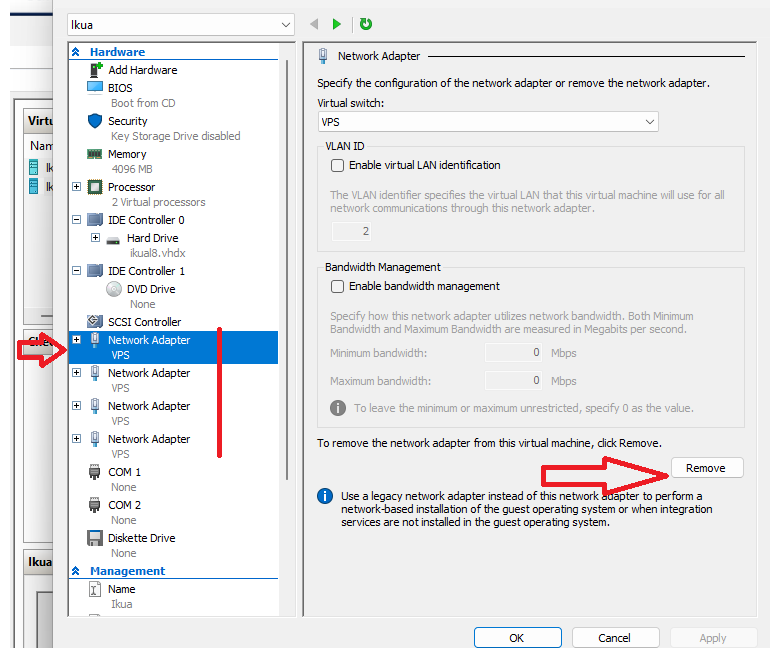Click the Network Adapter header icon in right pane

point(323,56)
